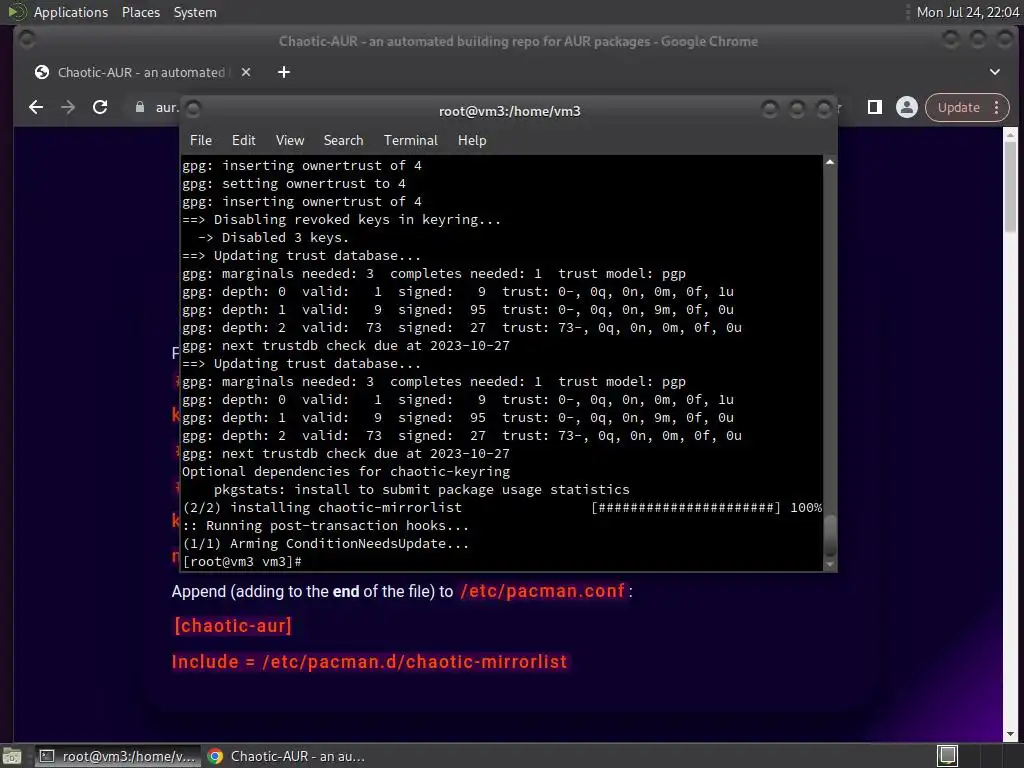Click the Include = /etc/pacman.d/chaotic-mirrorlist line
The width and height of the screenshot is (1024, 768).
tap(369, 662)
